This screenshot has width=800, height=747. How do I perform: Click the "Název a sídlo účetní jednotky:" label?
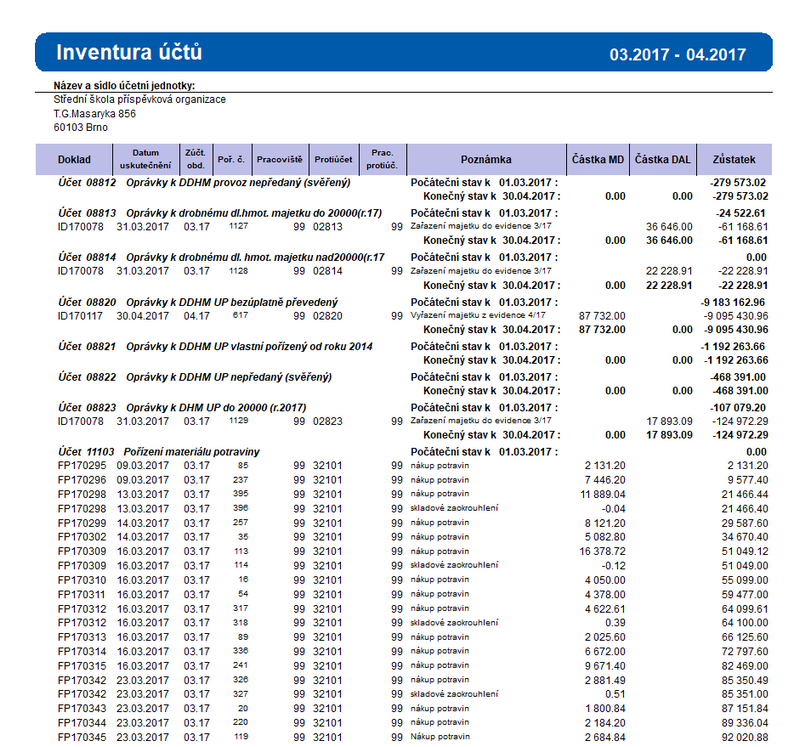coord(124,86)
